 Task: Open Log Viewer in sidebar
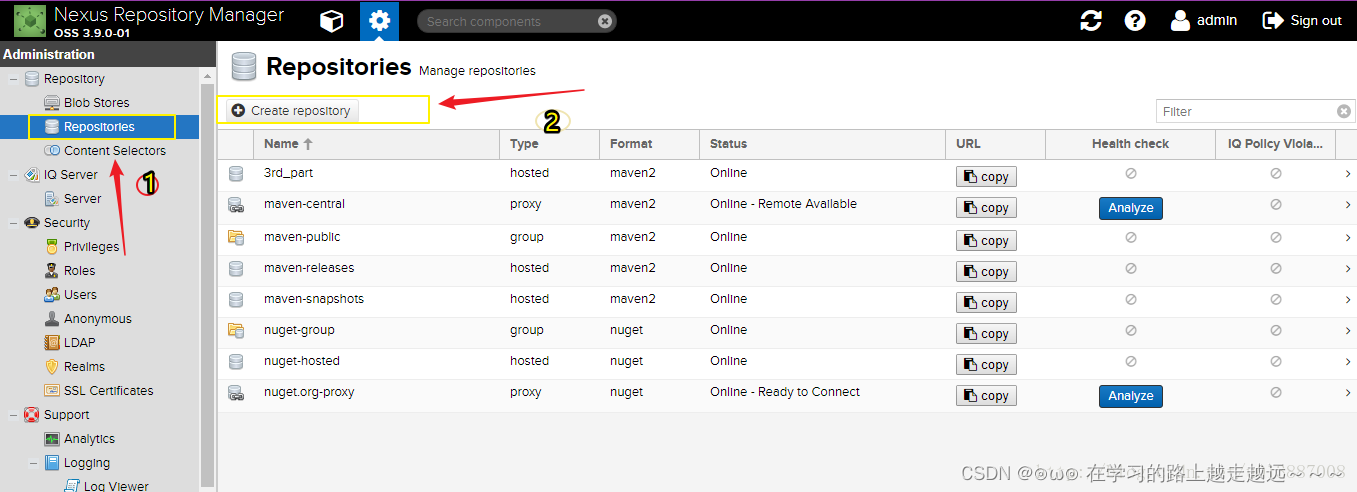point(116,486)
